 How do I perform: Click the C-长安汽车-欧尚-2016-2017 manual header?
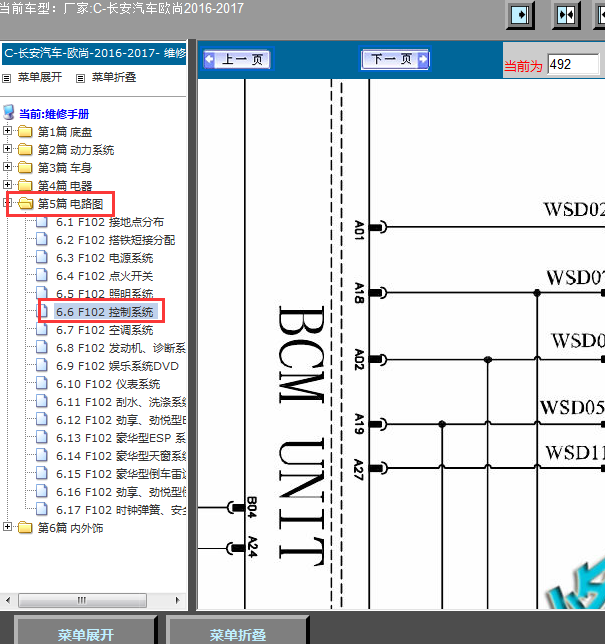94,53
